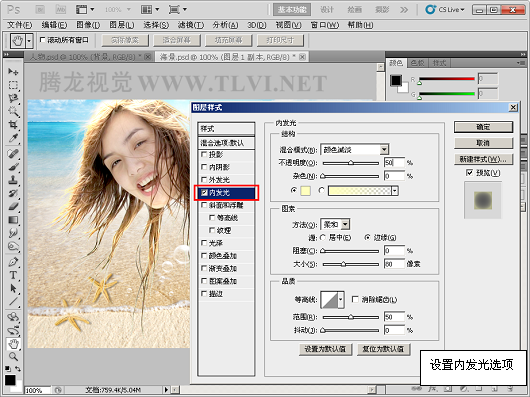Image resolution: width=530 pixels, height=397 pixels.
Task: Select the Move tool
Action: pyautogui.click(x=13, y=71)
